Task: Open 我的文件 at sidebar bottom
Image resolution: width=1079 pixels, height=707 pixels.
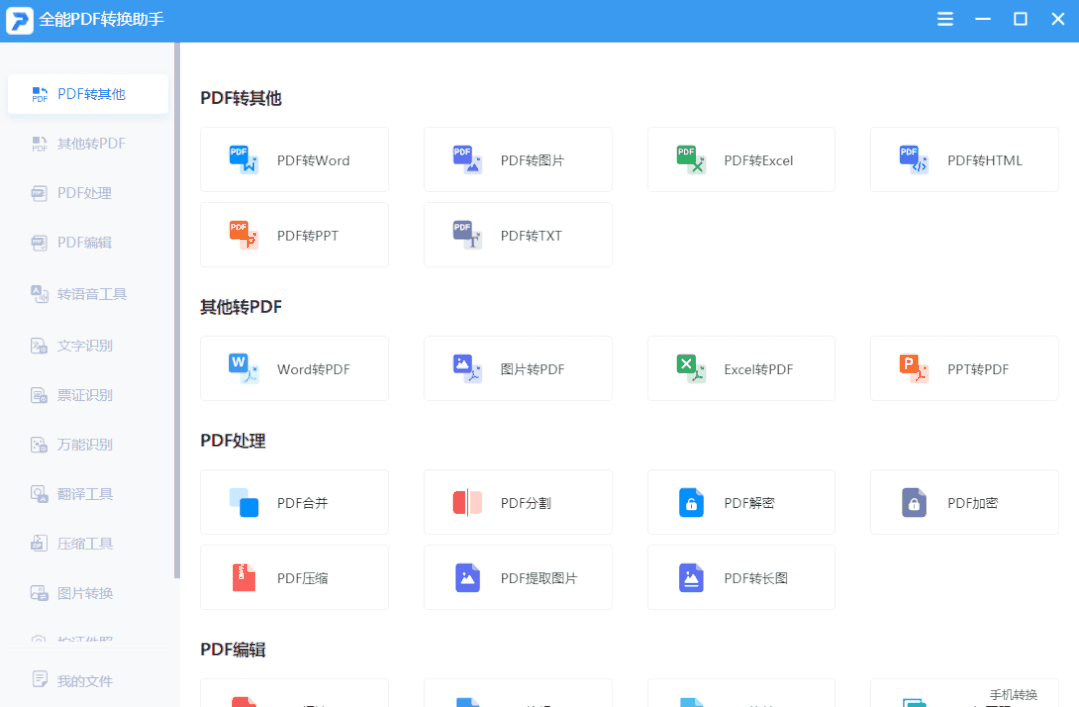Action: point(88,681)
